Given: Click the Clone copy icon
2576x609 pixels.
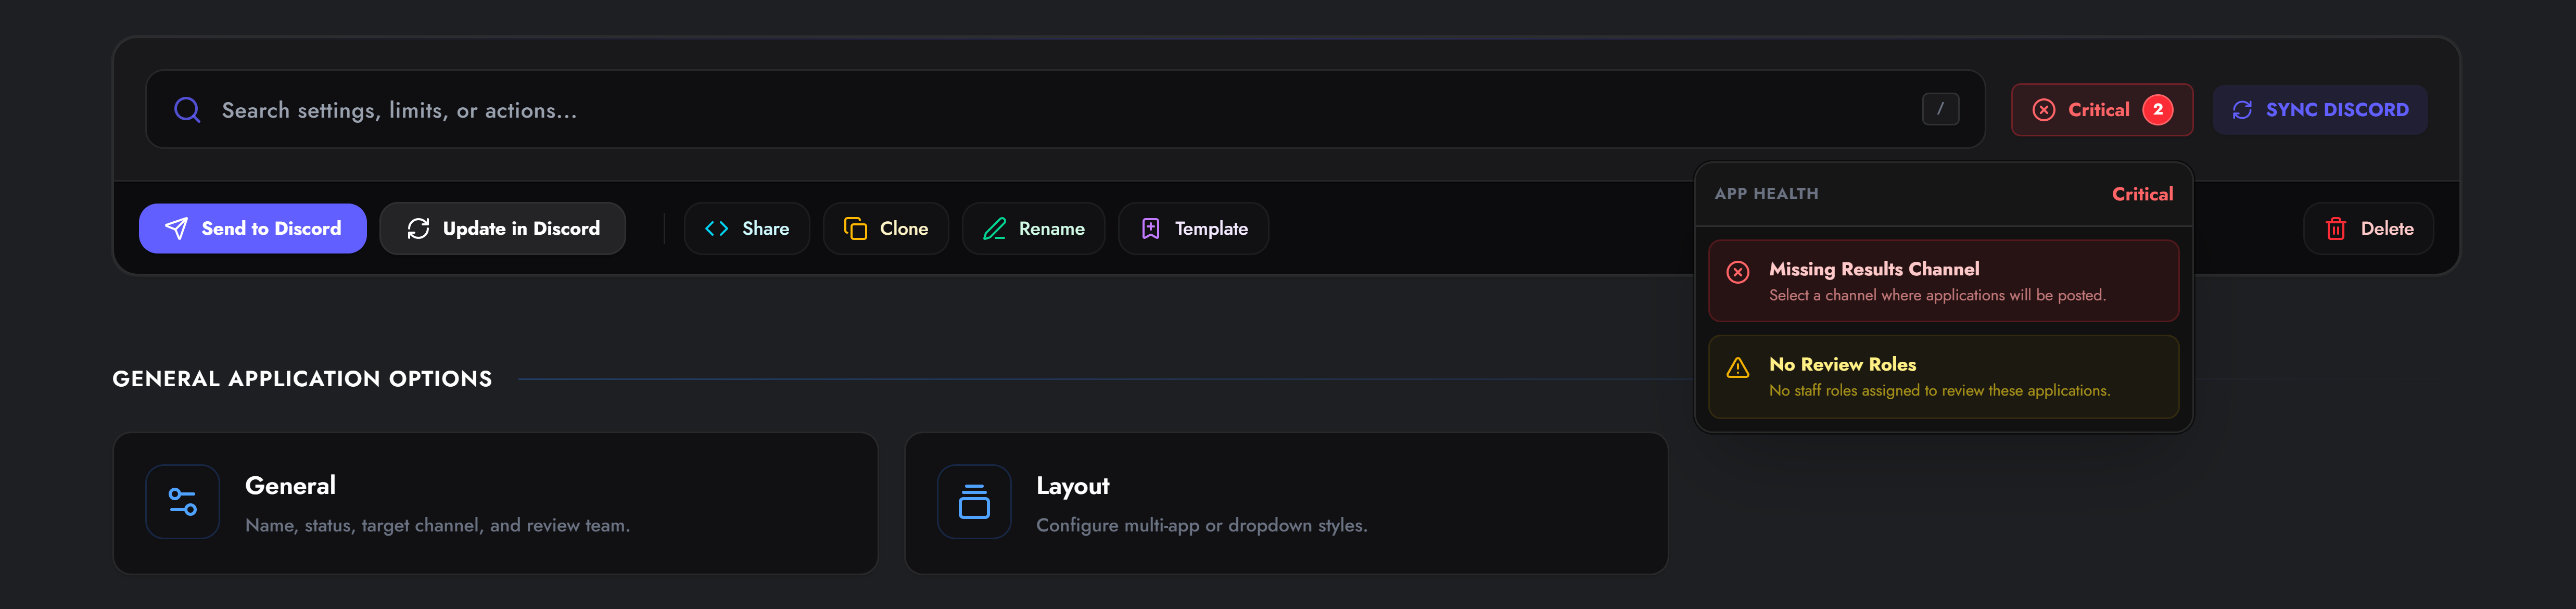Looking at the screenshot, I should click(x=855, y=229).
